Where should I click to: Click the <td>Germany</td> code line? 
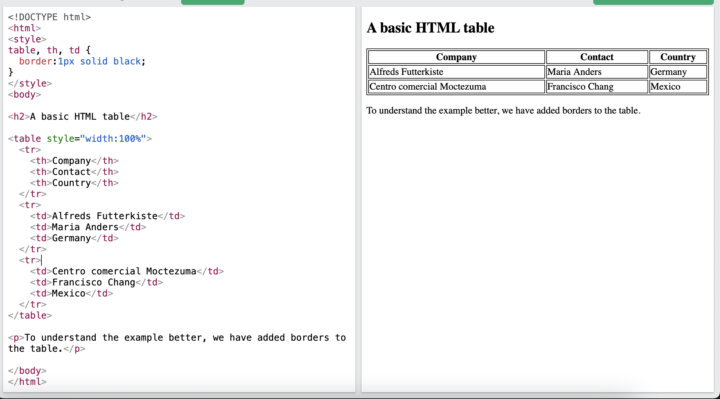click(74, 238)
